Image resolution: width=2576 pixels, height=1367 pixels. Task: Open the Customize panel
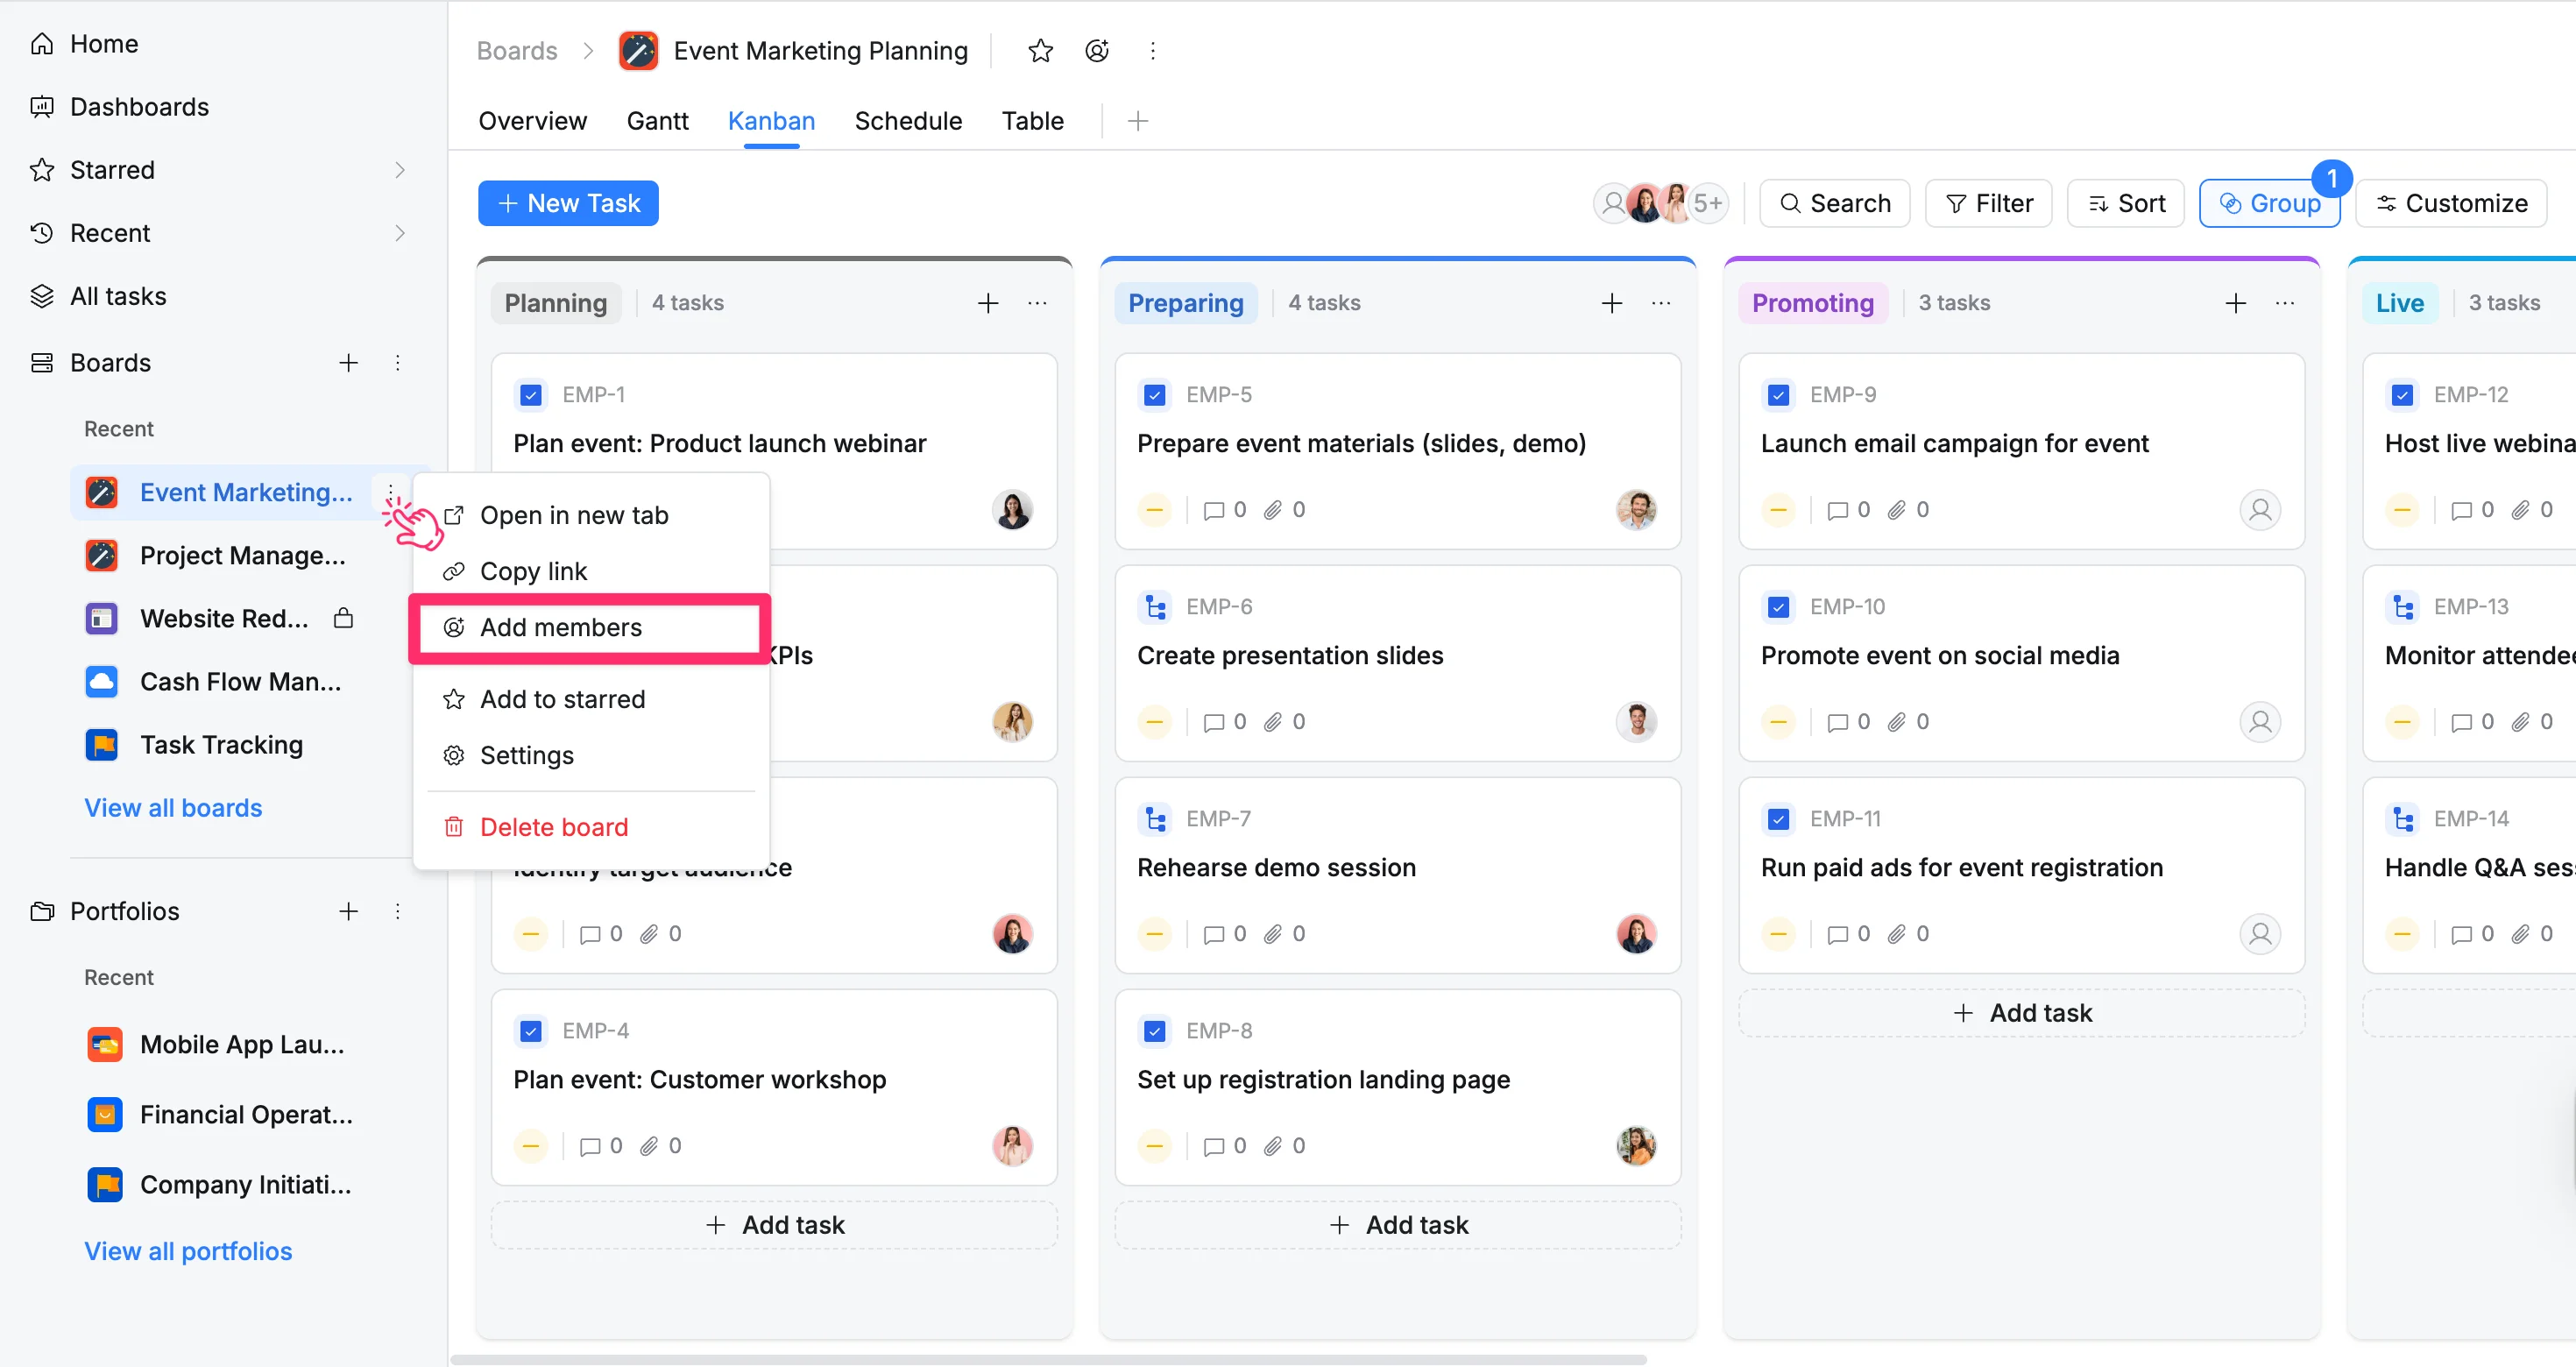click(2451, 203)
